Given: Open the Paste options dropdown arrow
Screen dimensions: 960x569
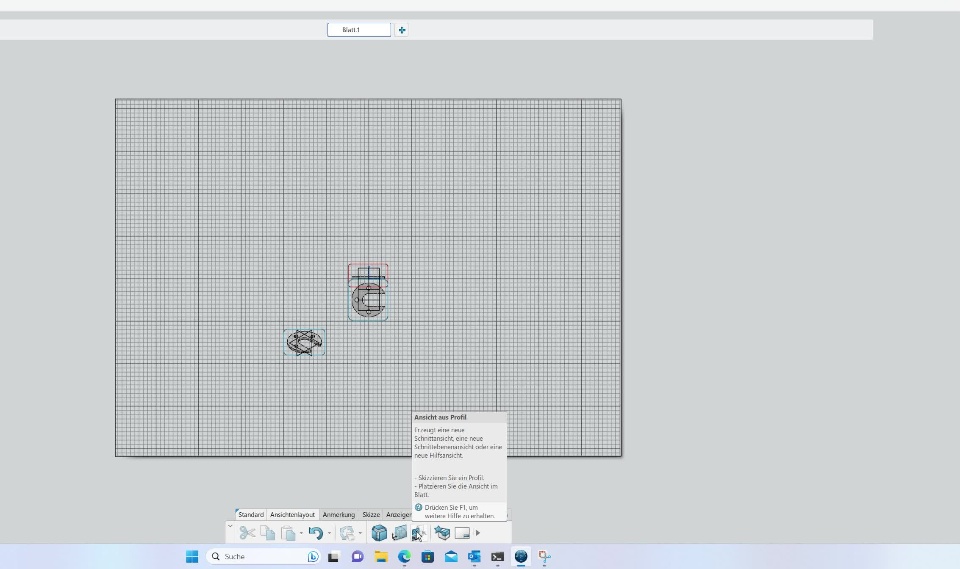Looking at the screenshot, I should pyautogui.click(x=301, y=533).
